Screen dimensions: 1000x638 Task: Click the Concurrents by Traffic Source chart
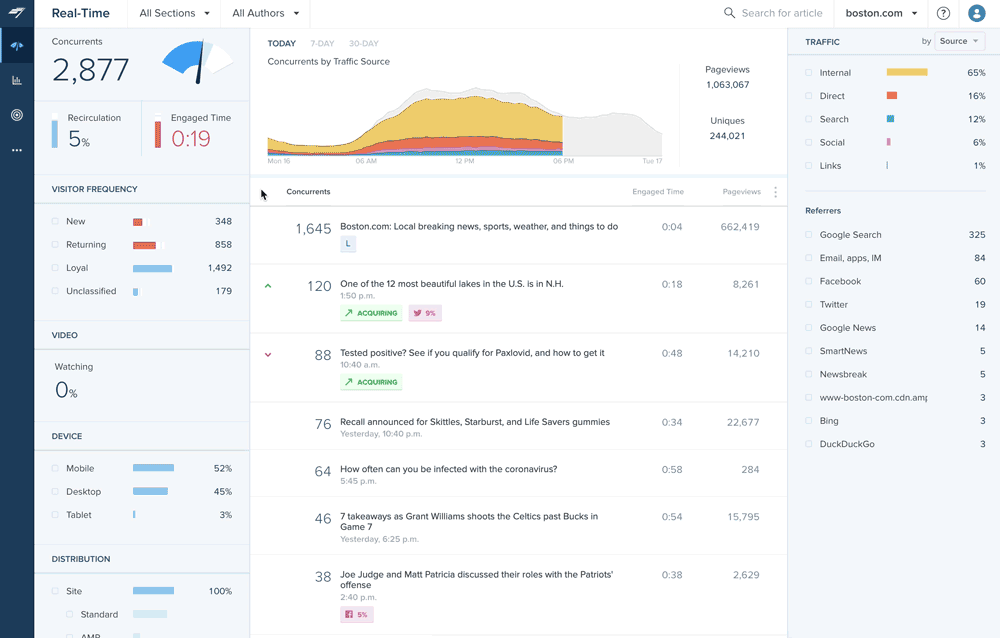click(464, 122)
